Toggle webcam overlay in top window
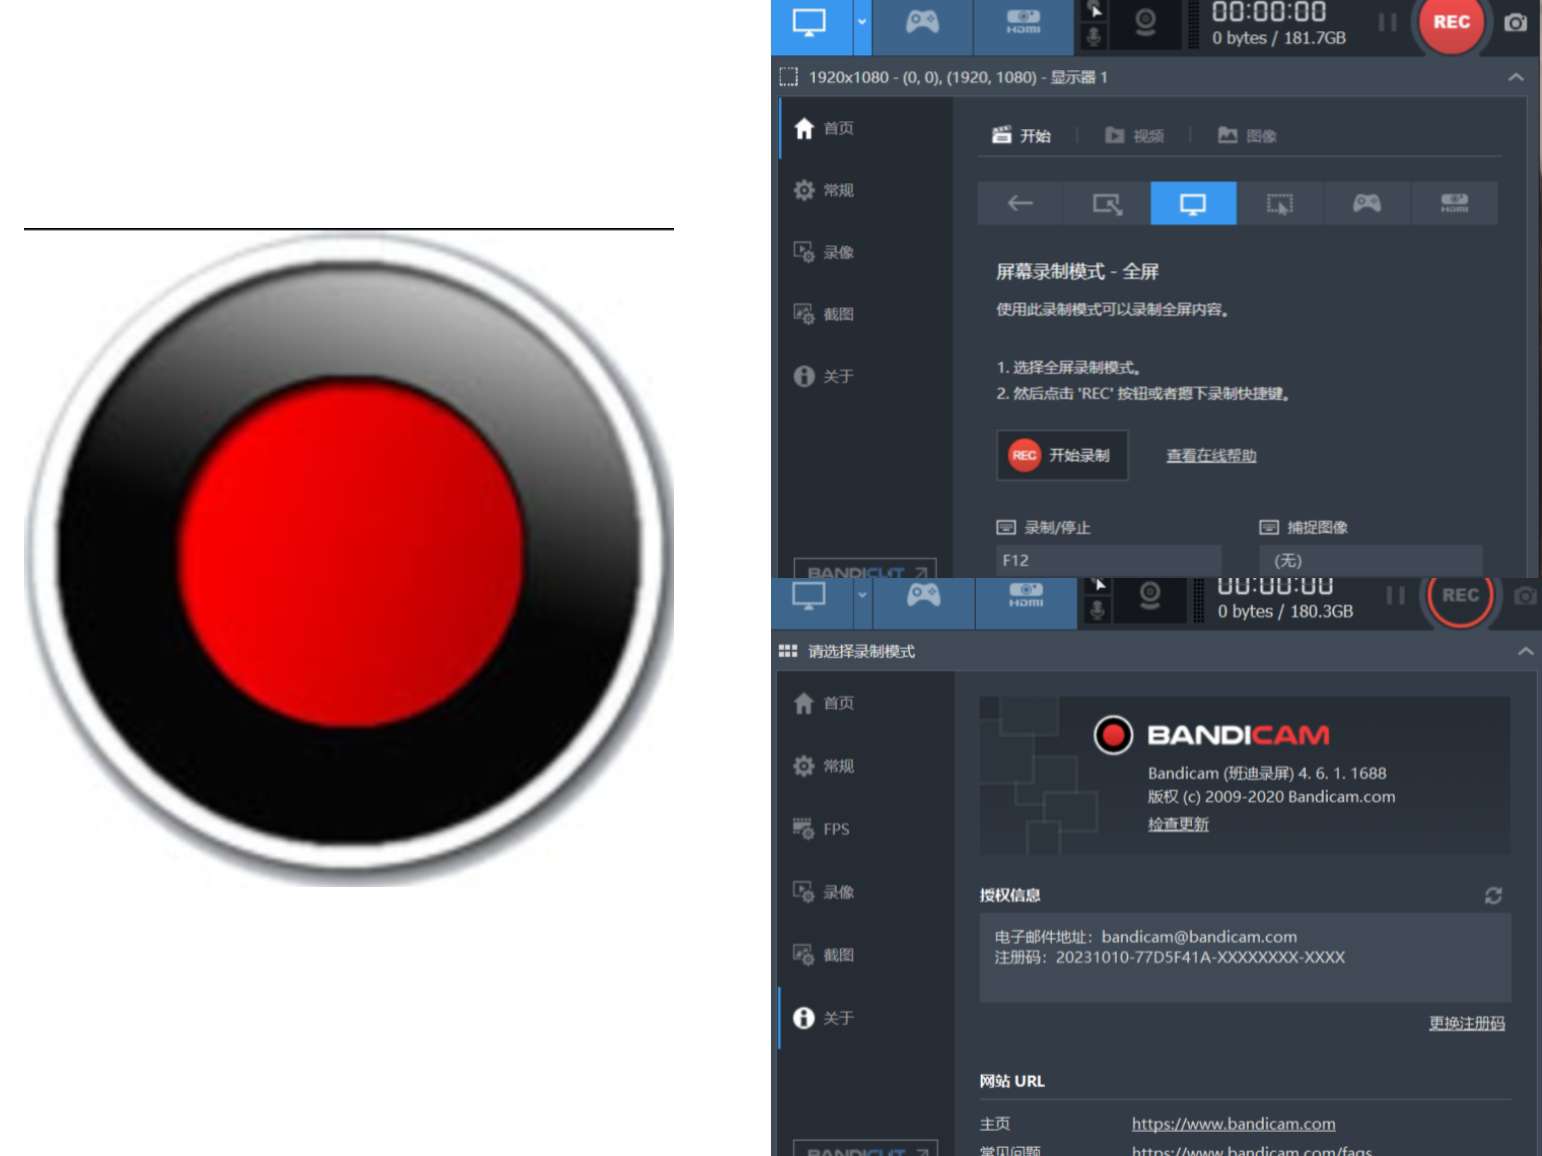Image resolution: width=1542 pixels, height=1156 pixels. pos(1146,23)
